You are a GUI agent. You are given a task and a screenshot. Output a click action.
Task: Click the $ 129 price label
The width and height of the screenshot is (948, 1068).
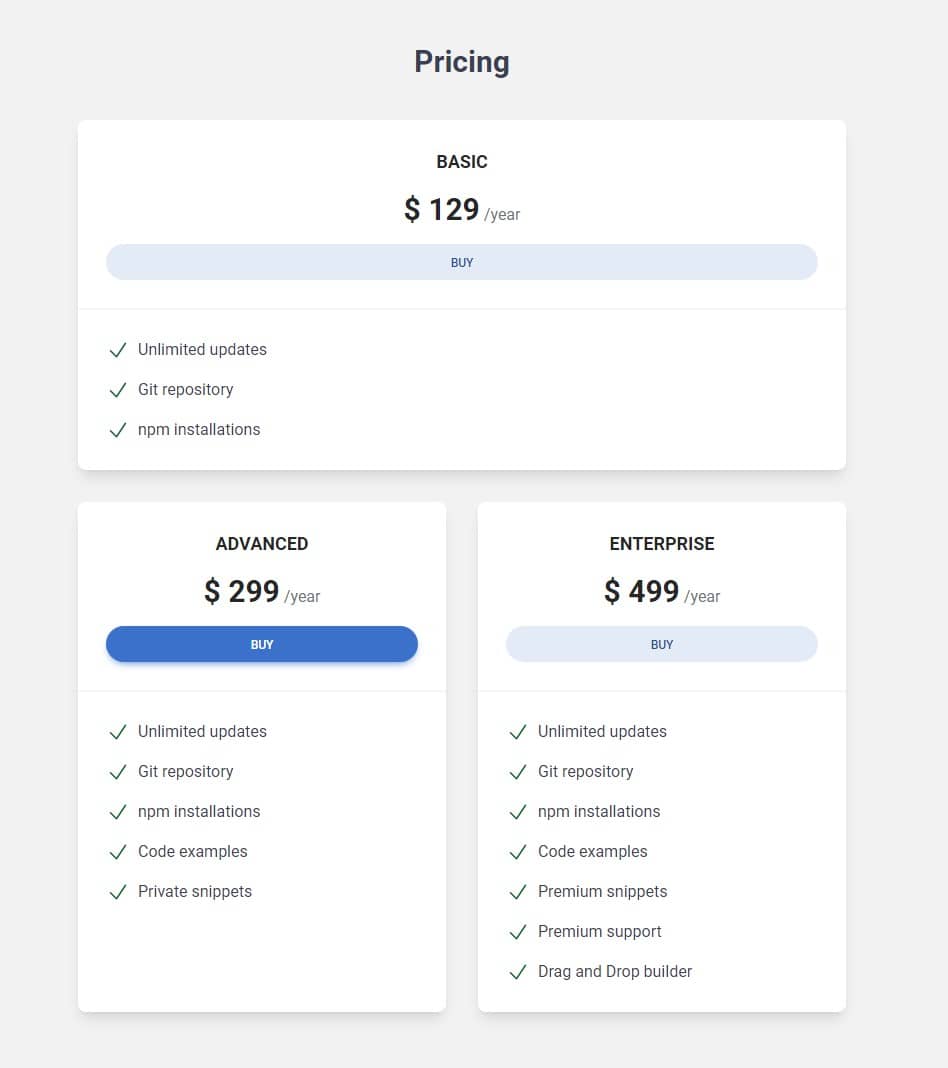441,209
